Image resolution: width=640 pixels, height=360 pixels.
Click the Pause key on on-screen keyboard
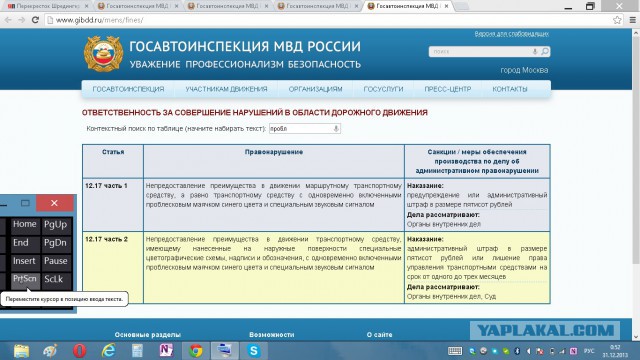(56, 261)
